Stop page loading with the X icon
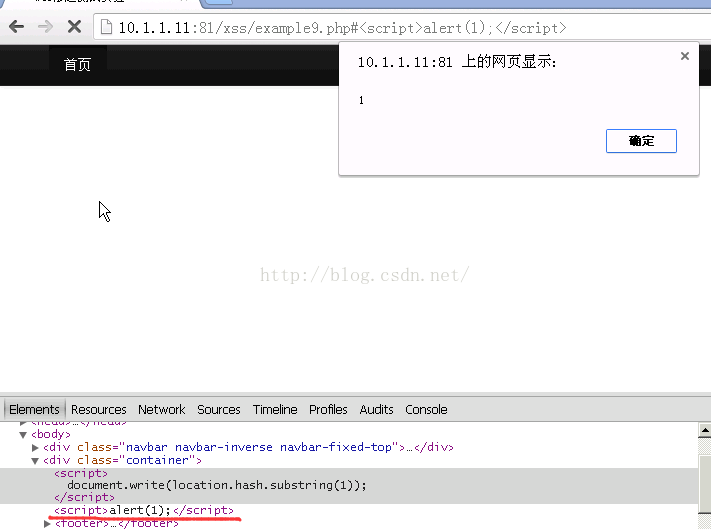The image size is (711, 529). pyautogui.click(x=74, y=27)
